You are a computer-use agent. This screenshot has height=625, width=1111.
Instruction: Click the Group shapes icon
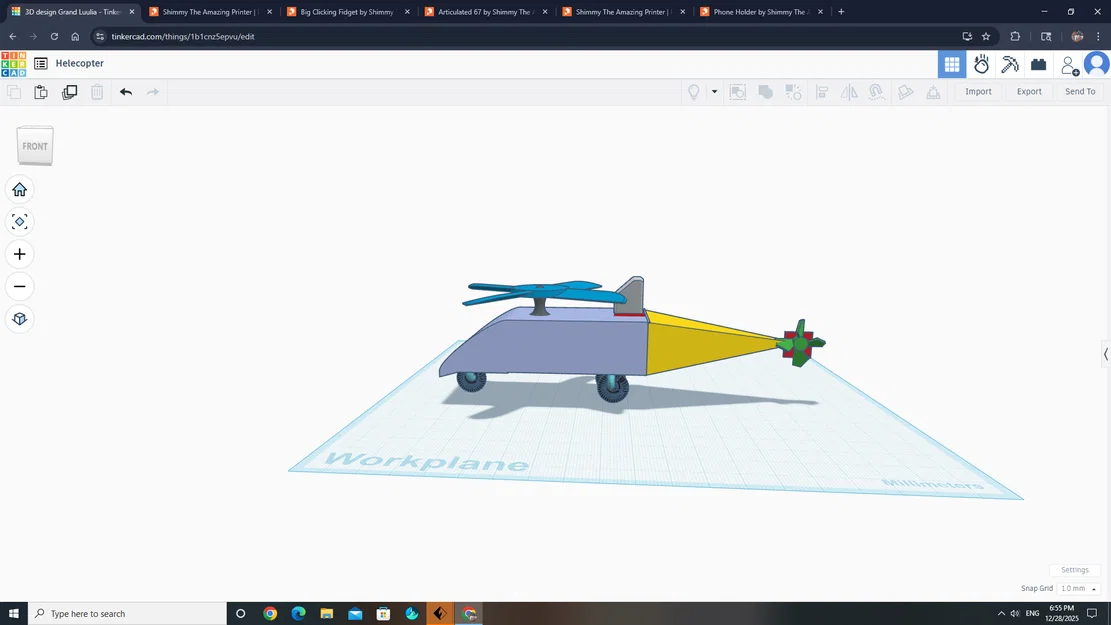765,92
